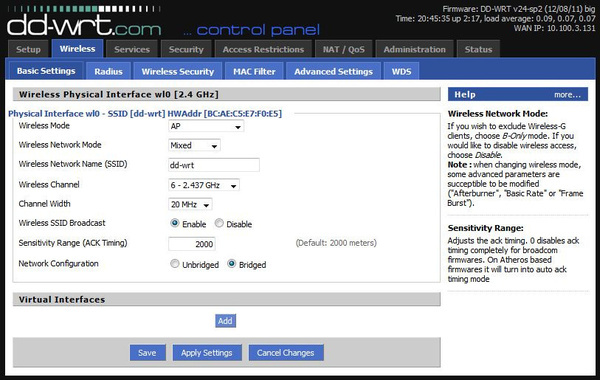Expand the Wireless Network Mode dropdown
The width and height of the screenshot is (600, 380).
[194, 145]
